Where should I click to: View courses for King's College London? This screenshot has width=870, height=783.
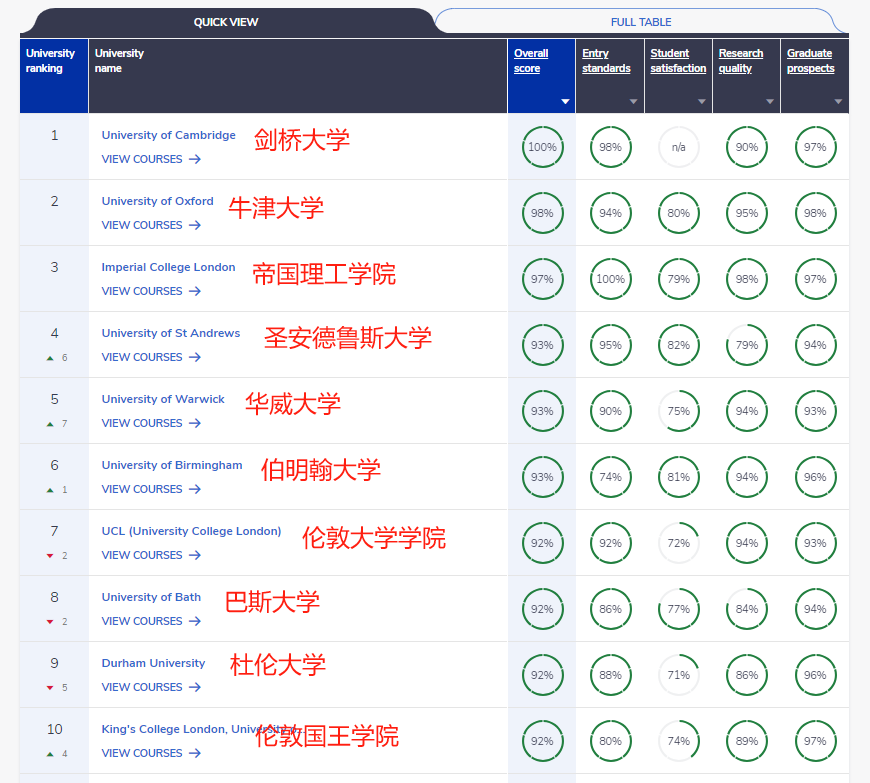tap(151, 754)
